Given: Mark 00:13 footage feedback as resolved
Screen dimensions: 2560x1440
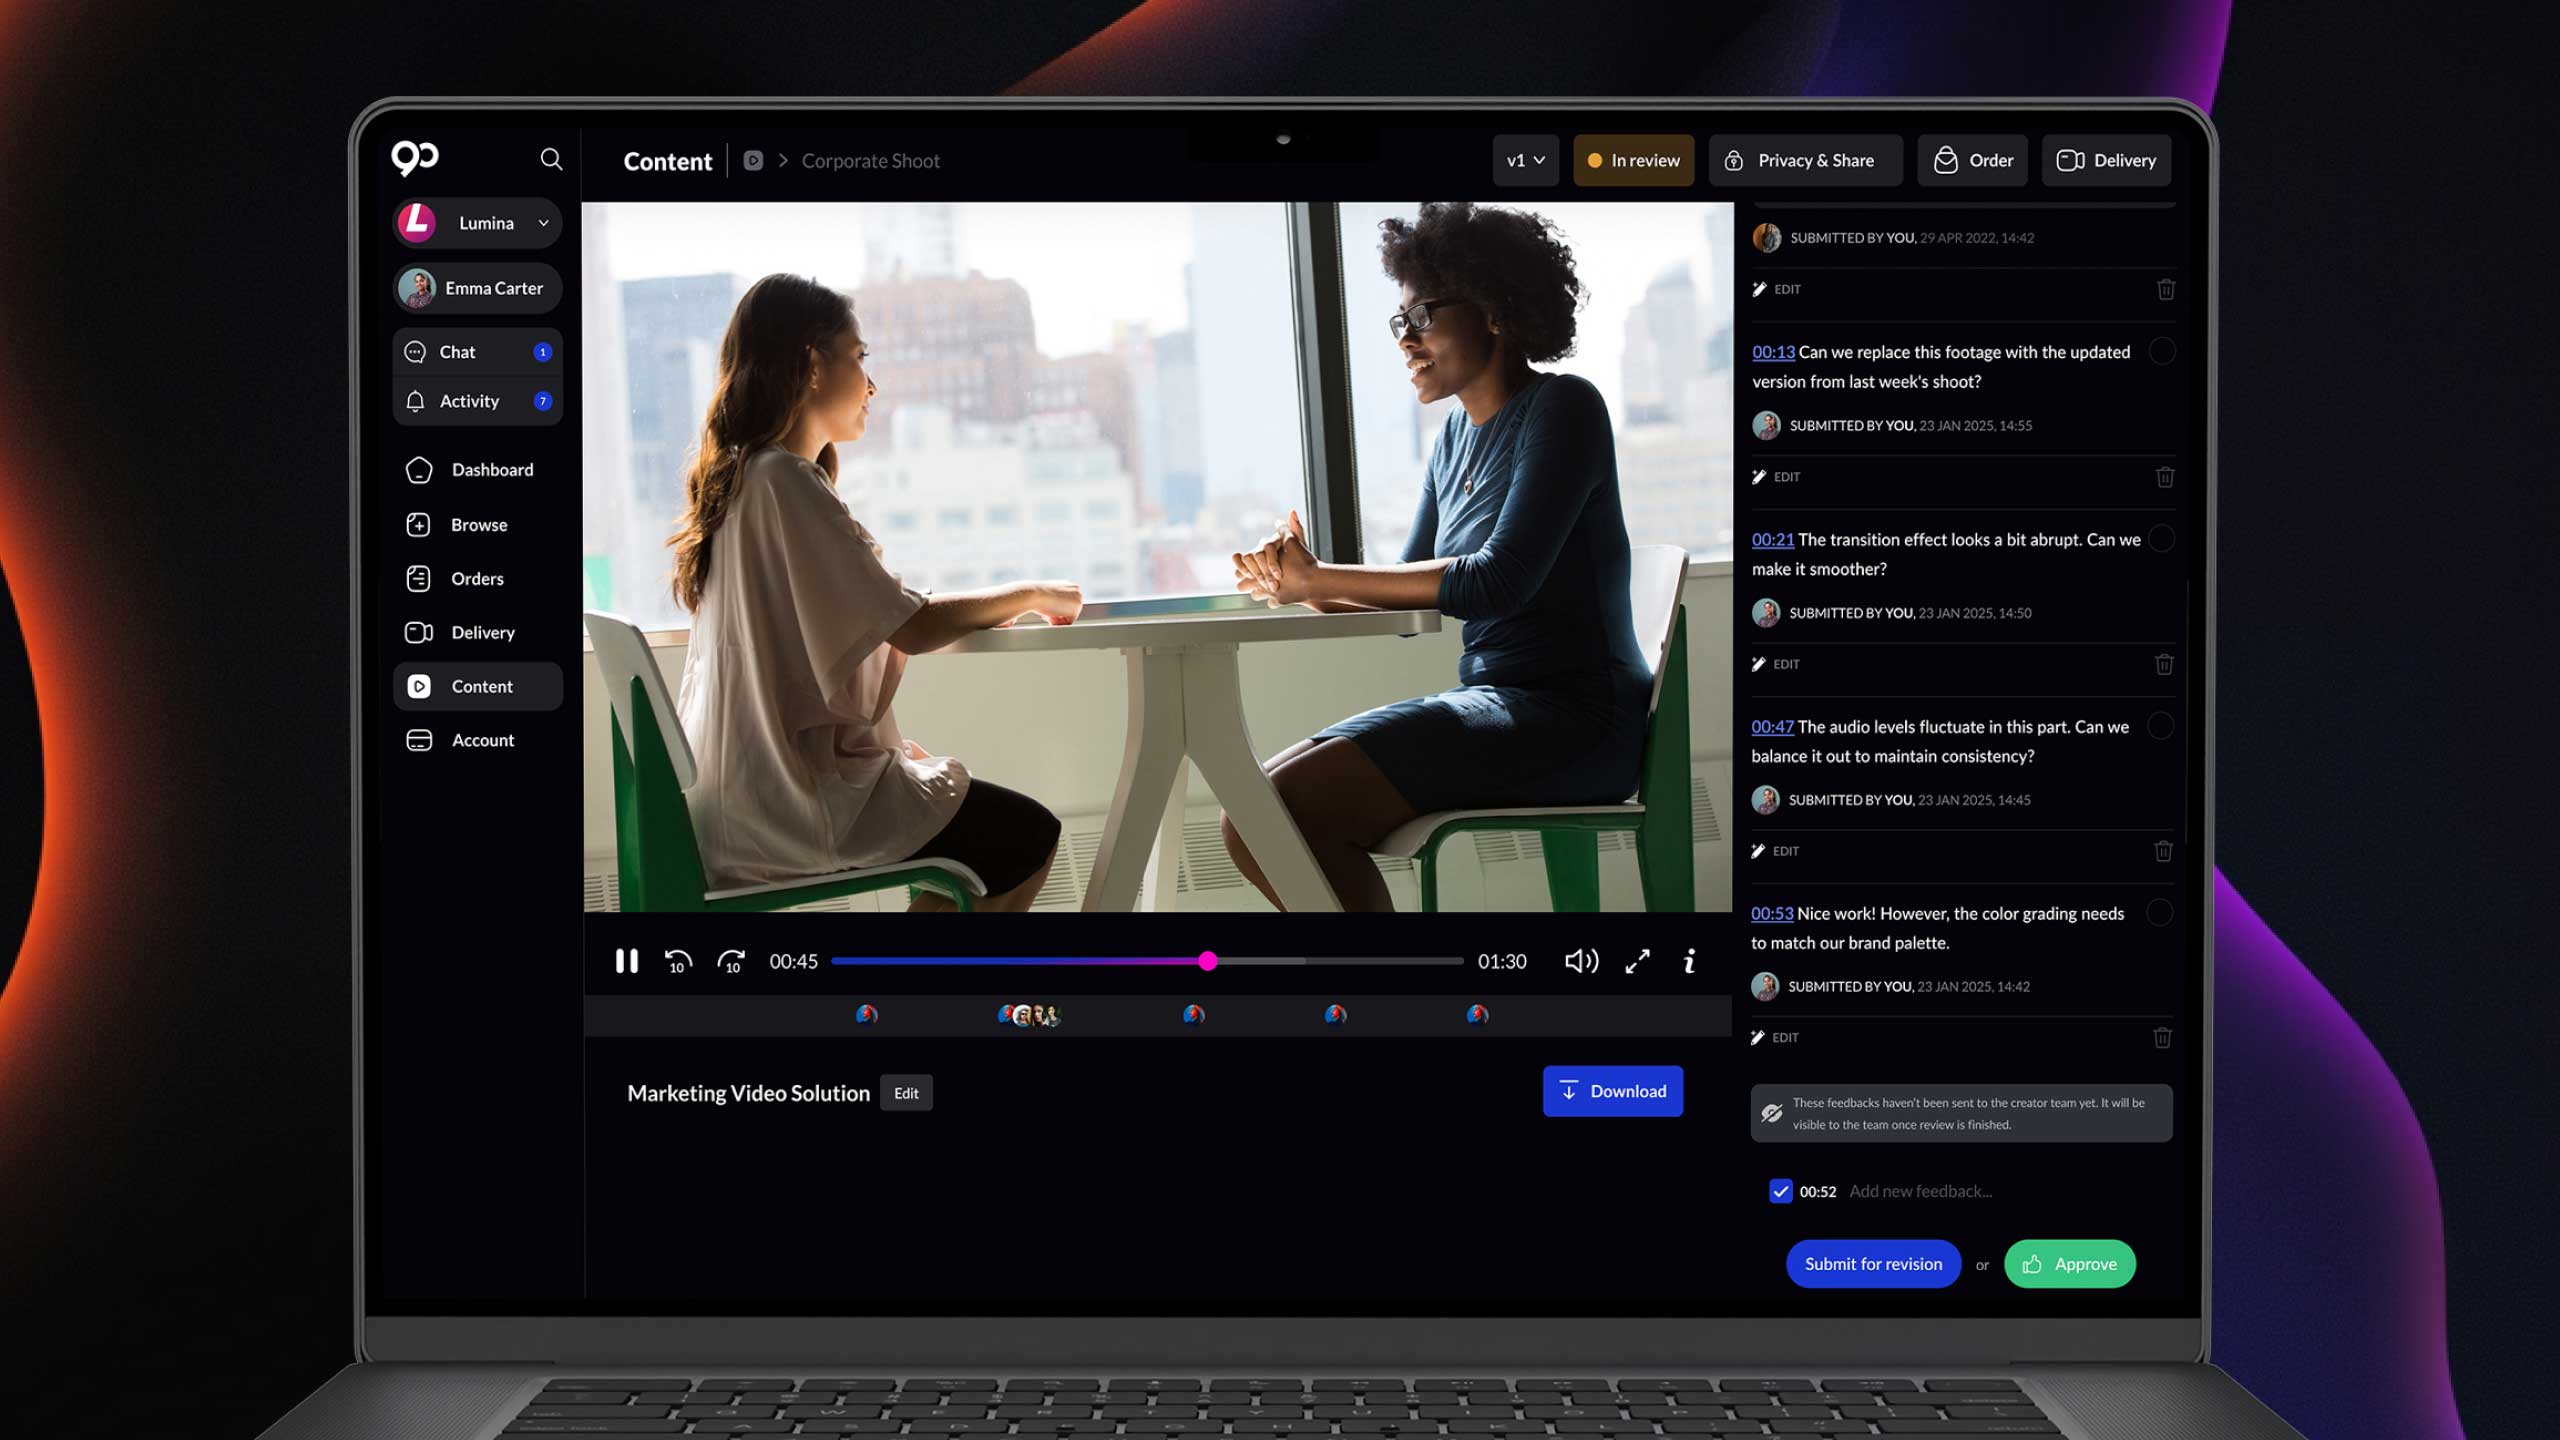Looking at the screenshot, I should coord(2162,351).
